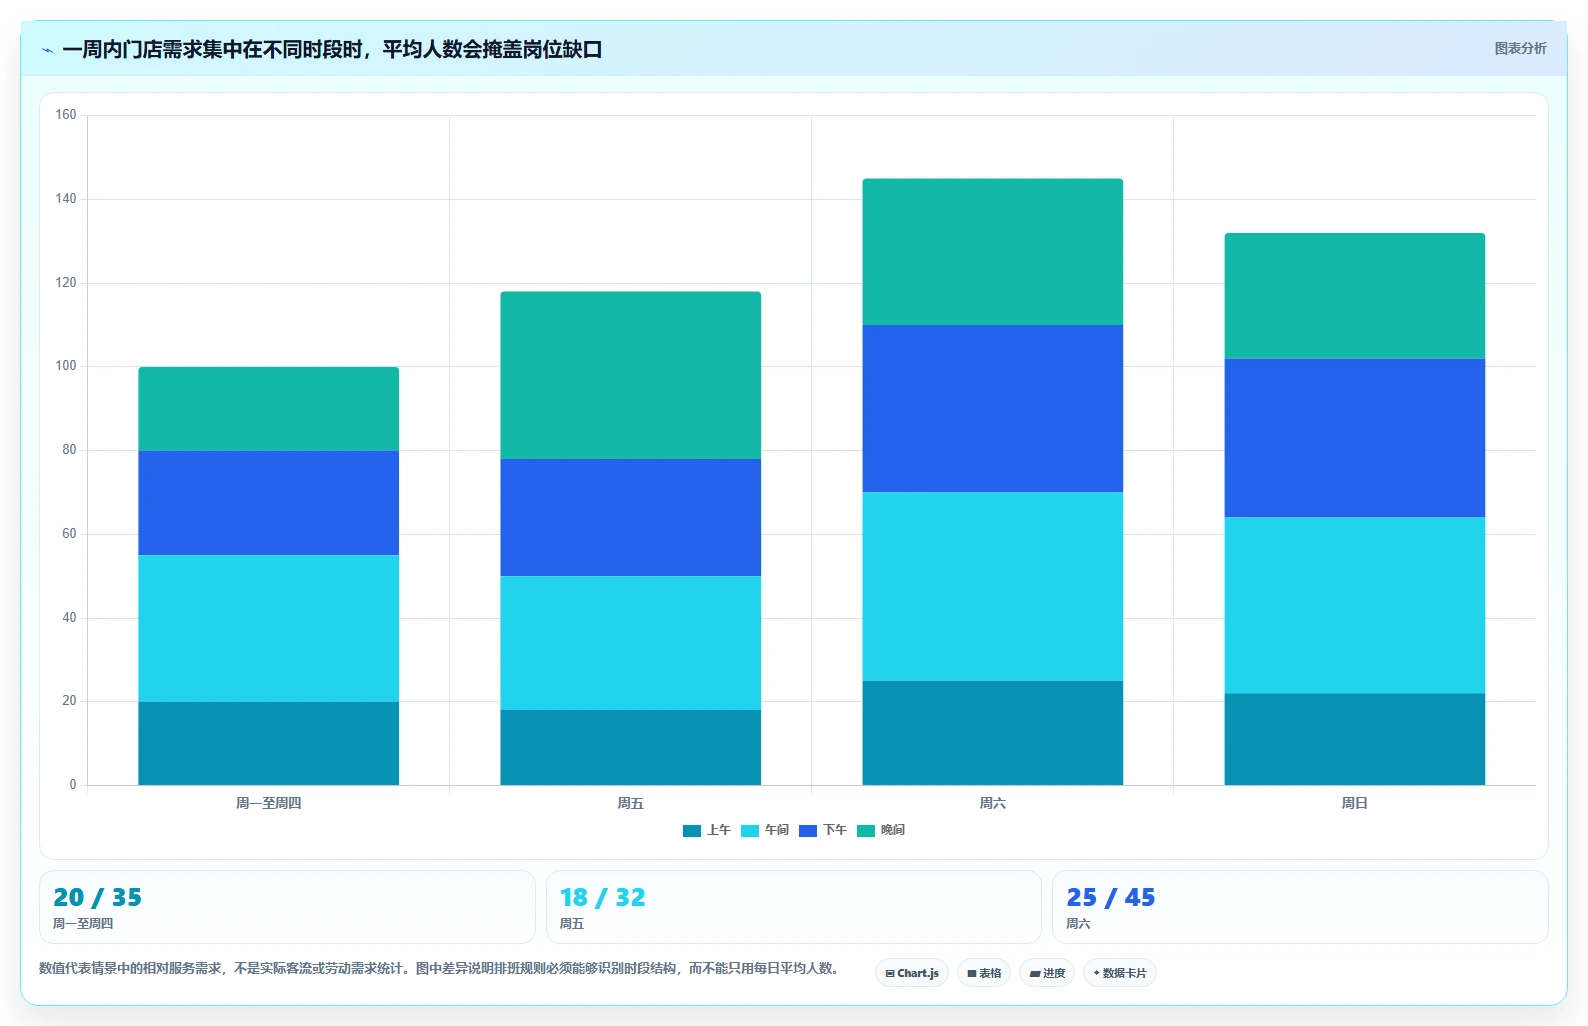The image size is (1588, 1026).
Task: Click the 午间 segment of the 周一至周四 bar
Action: pos(269,628)
